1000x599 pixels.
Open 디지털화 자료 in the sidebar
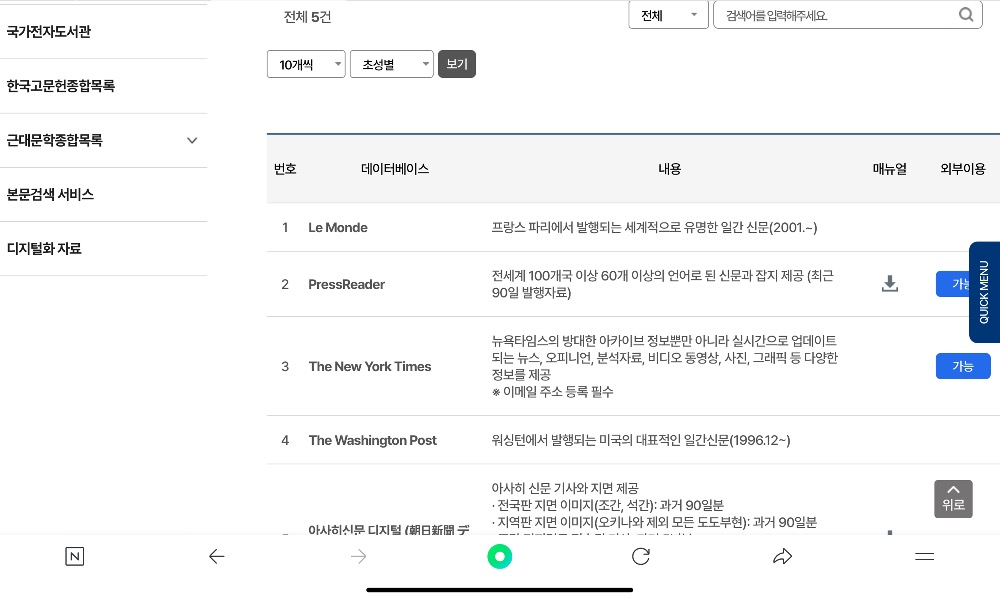[x=44, y=249]
